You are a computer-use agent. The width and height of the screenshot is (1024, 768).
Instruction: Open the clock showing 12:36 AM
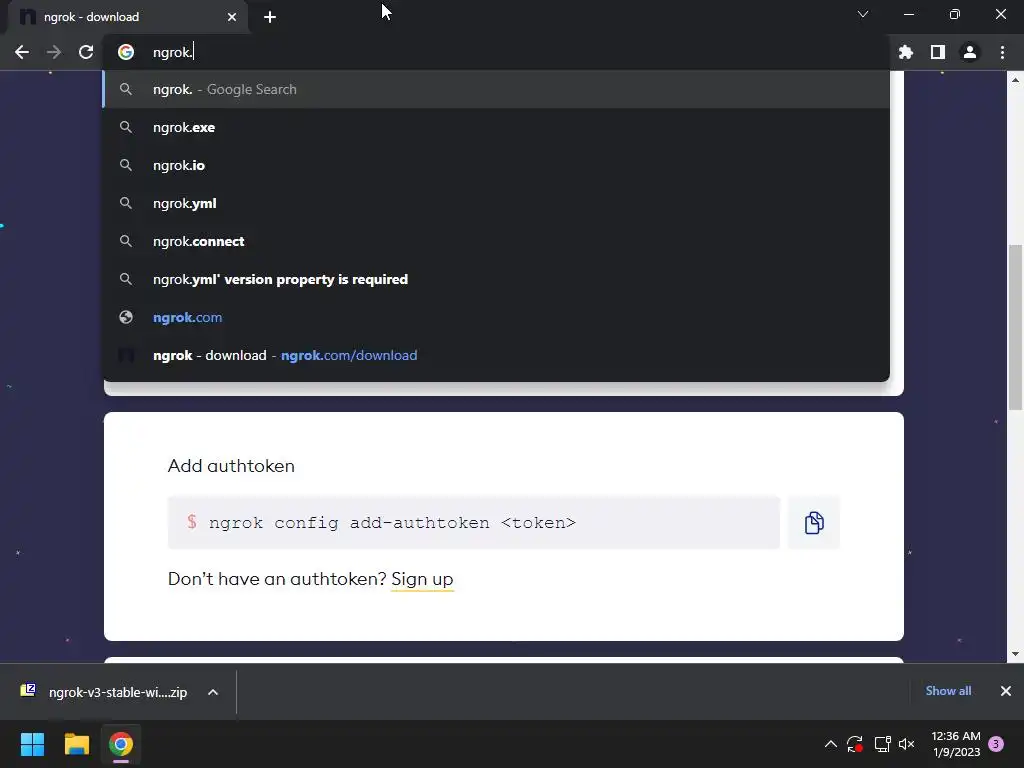[x=956, y=744]
